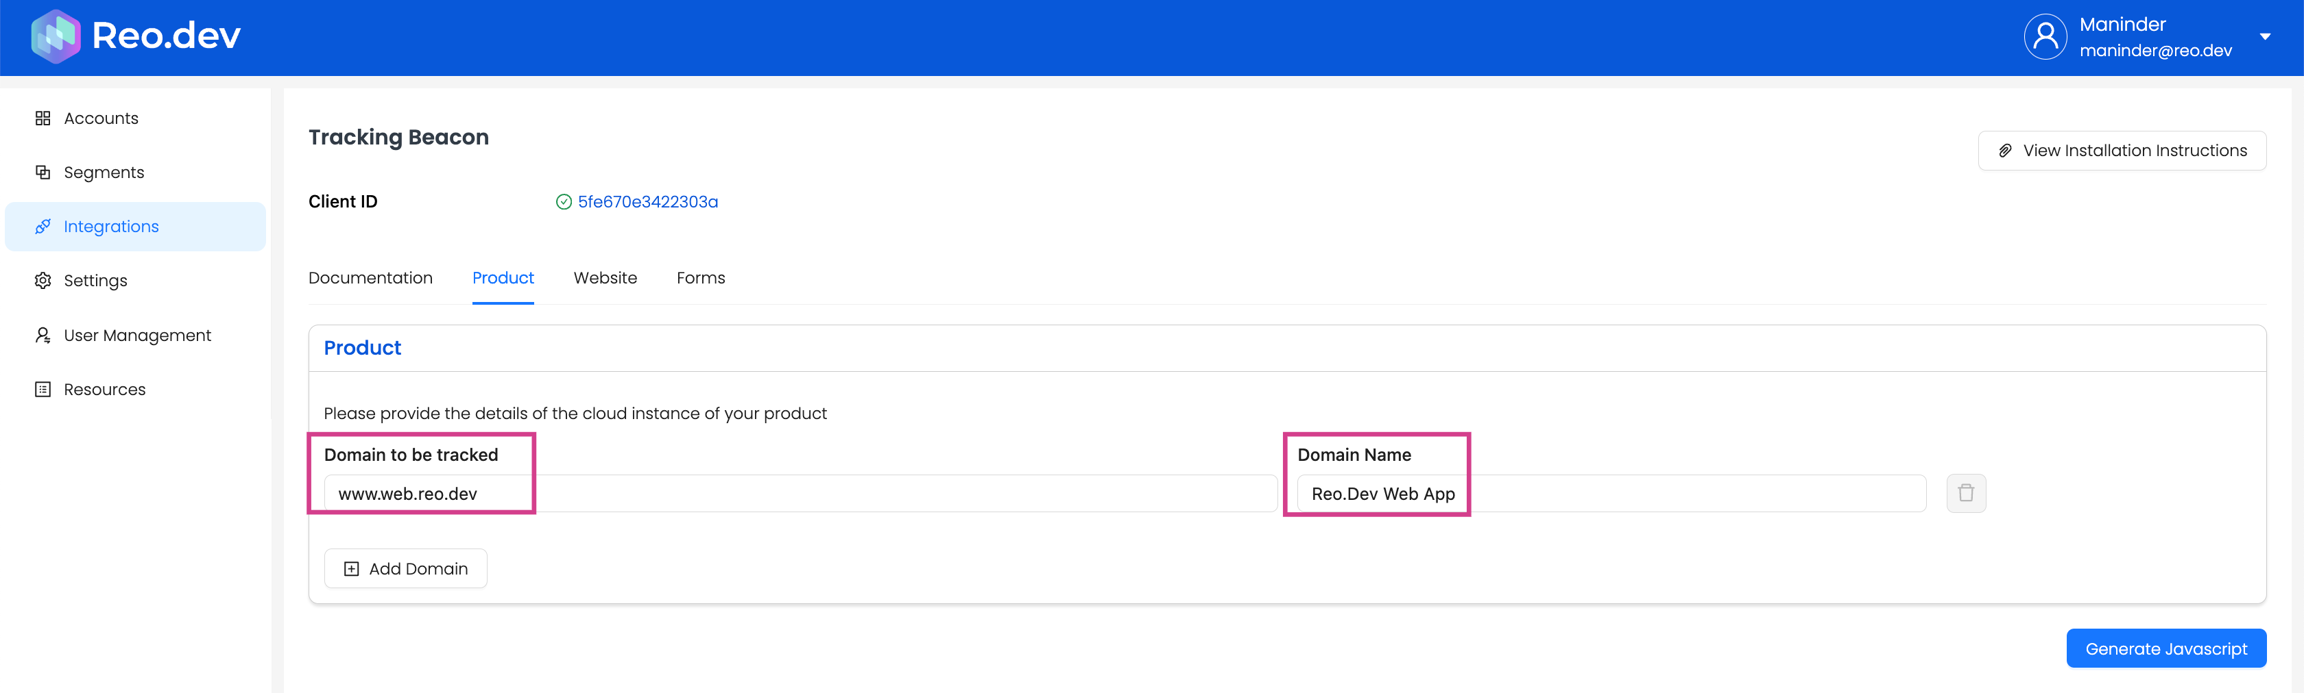Open View Installation Instructions
Image resolution: width=2304 pixels, height=693 pixels.
pos(2121,151)
